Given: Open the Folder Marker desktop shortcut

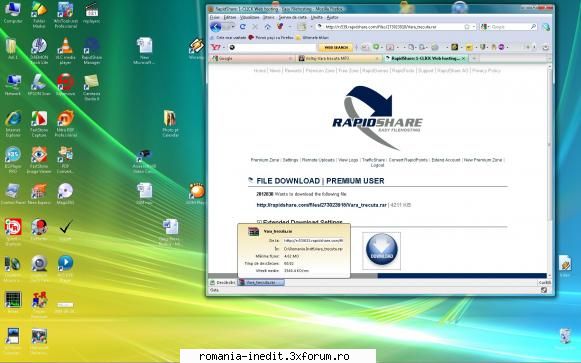Looking at the screenshot, I should (39, 15).
